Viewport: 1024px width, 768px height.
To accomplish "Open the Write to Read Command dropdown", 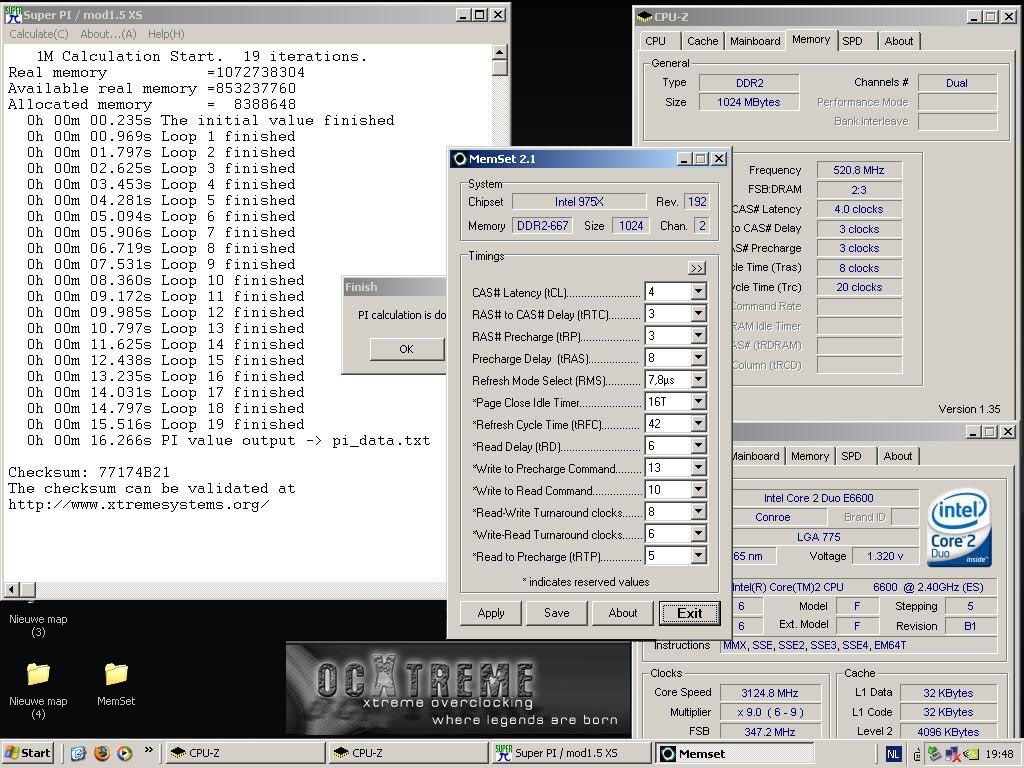I will [x=698, y=490].
